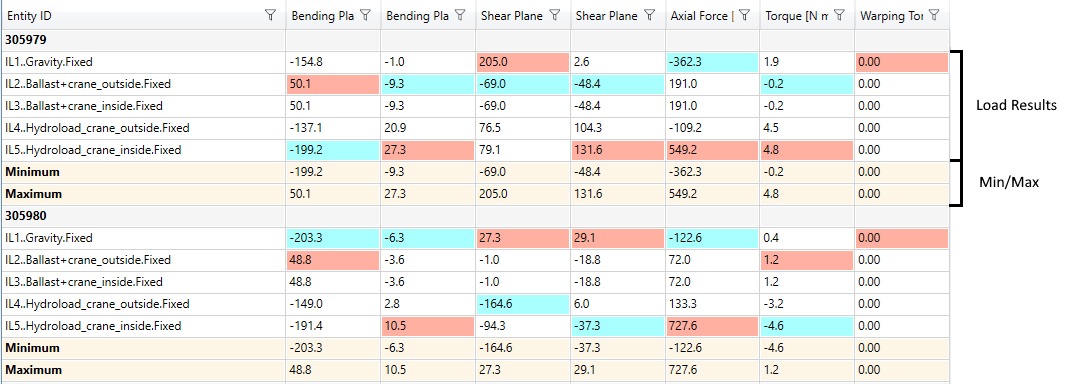The height and width of the screenshot is (384, 1075).
Task: Open filter on Warping Tor column
Action: pos(933,15)
